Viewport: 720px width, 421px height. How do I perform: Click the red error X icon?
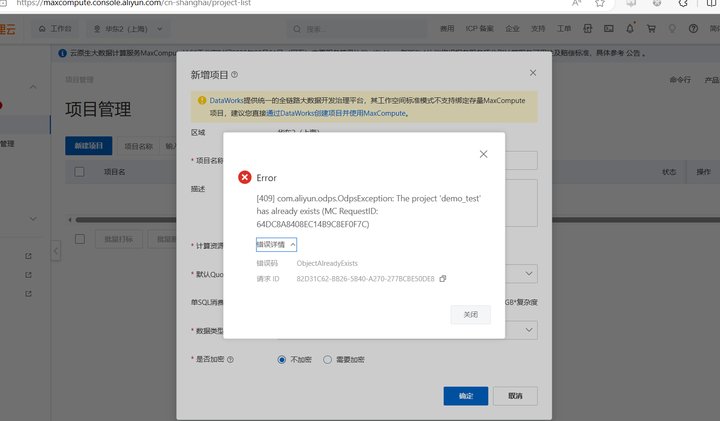click(x=245, y=177)
